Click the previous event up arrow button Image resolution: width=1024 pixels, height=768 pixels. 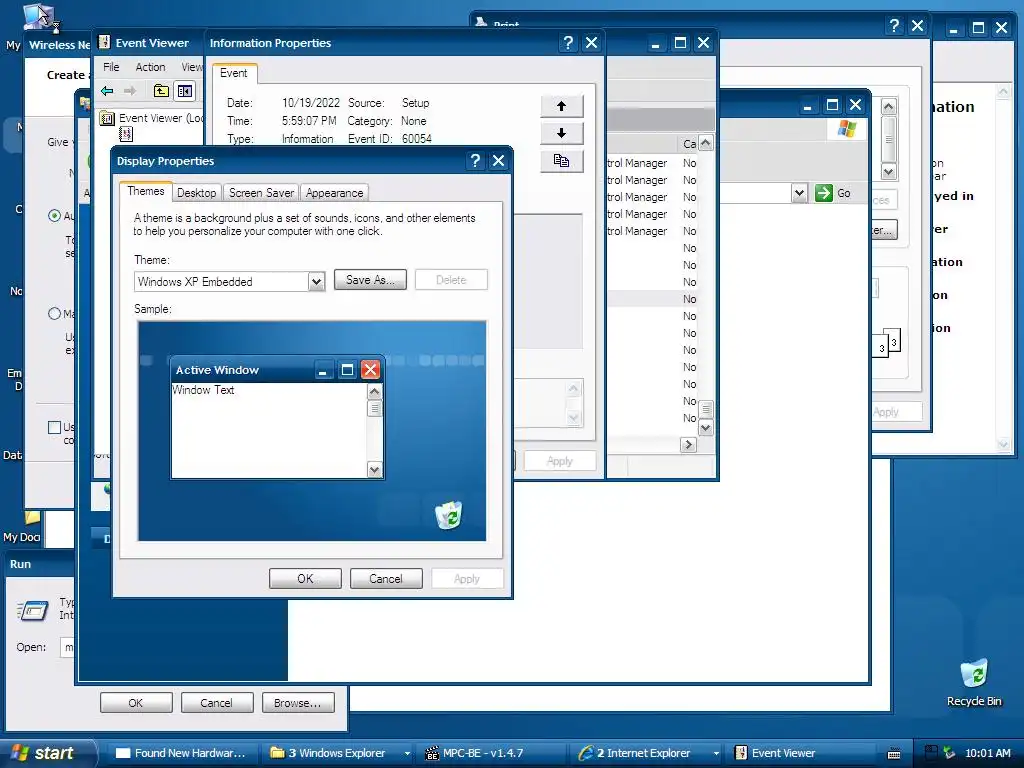(562, 106)
